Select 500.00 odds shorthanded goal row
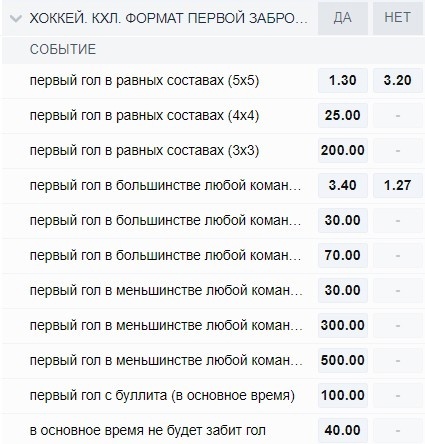This screenshot has height=444, width=425. [x=343, y=360]
